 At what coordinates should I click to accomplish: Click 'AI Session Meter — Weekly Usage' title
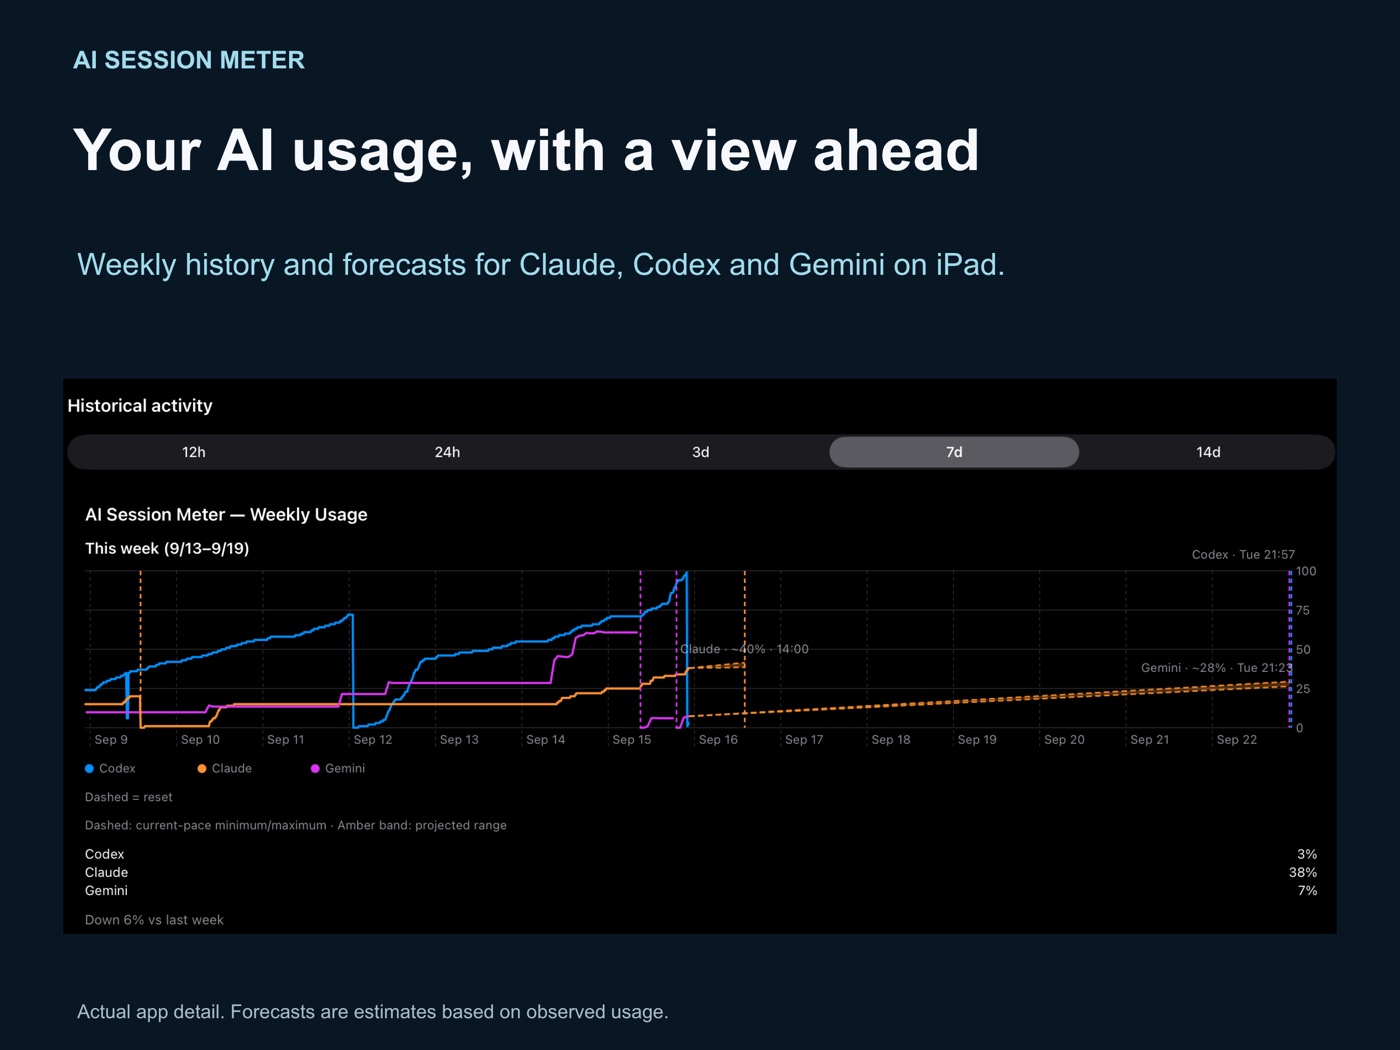pyautogui.click(x=226, y=515)
